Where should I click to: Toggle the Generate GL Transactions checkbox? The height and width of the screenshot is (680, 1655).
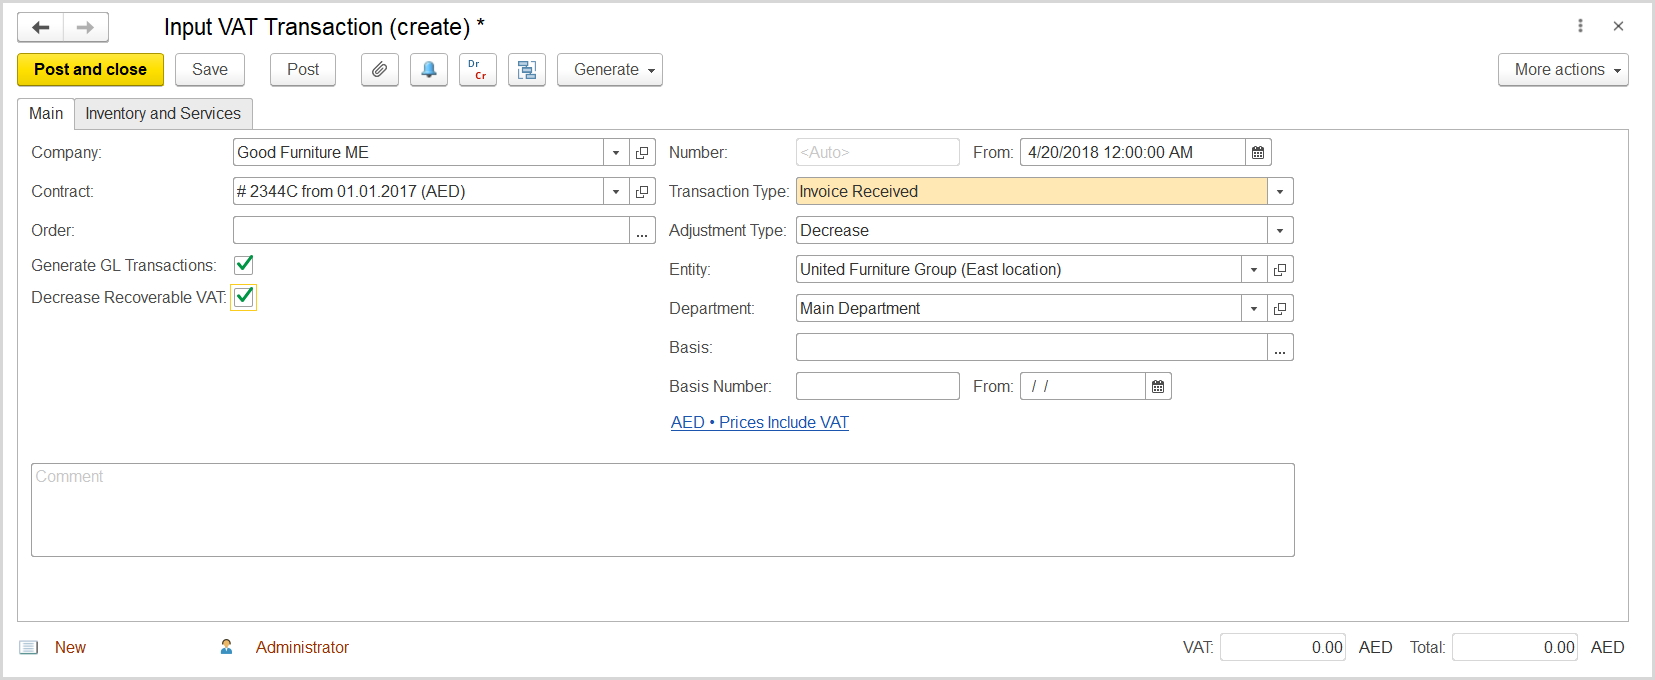(244, 264)
